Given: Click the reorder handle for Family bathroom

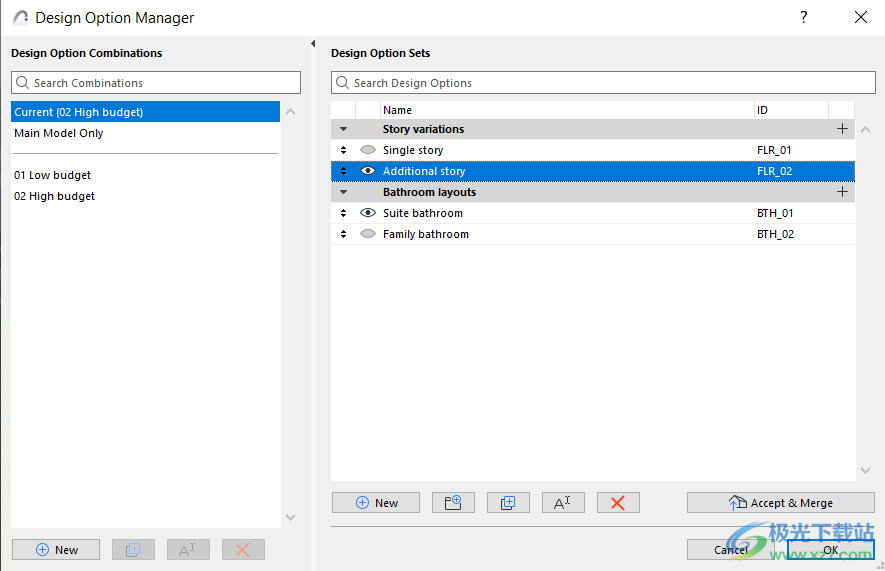Looking at the screenshot, I should pyautogui.click(x=343, y=234).
